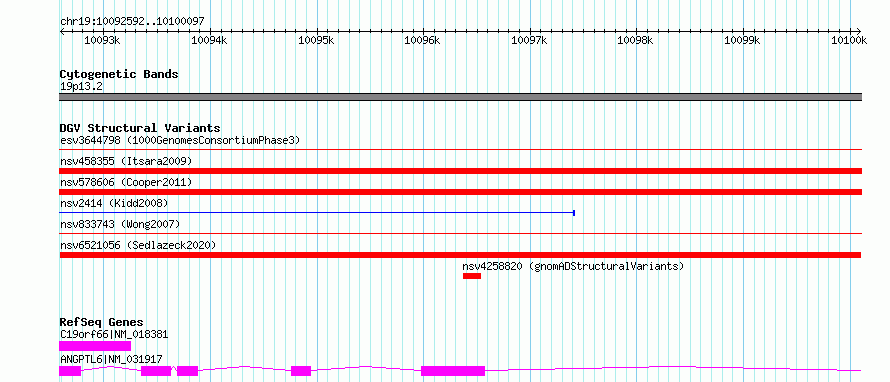The image size is (890, 382).
Task: Open variant nsv6521056 (Sedlazeck2020) label
Action: (138, 245)
